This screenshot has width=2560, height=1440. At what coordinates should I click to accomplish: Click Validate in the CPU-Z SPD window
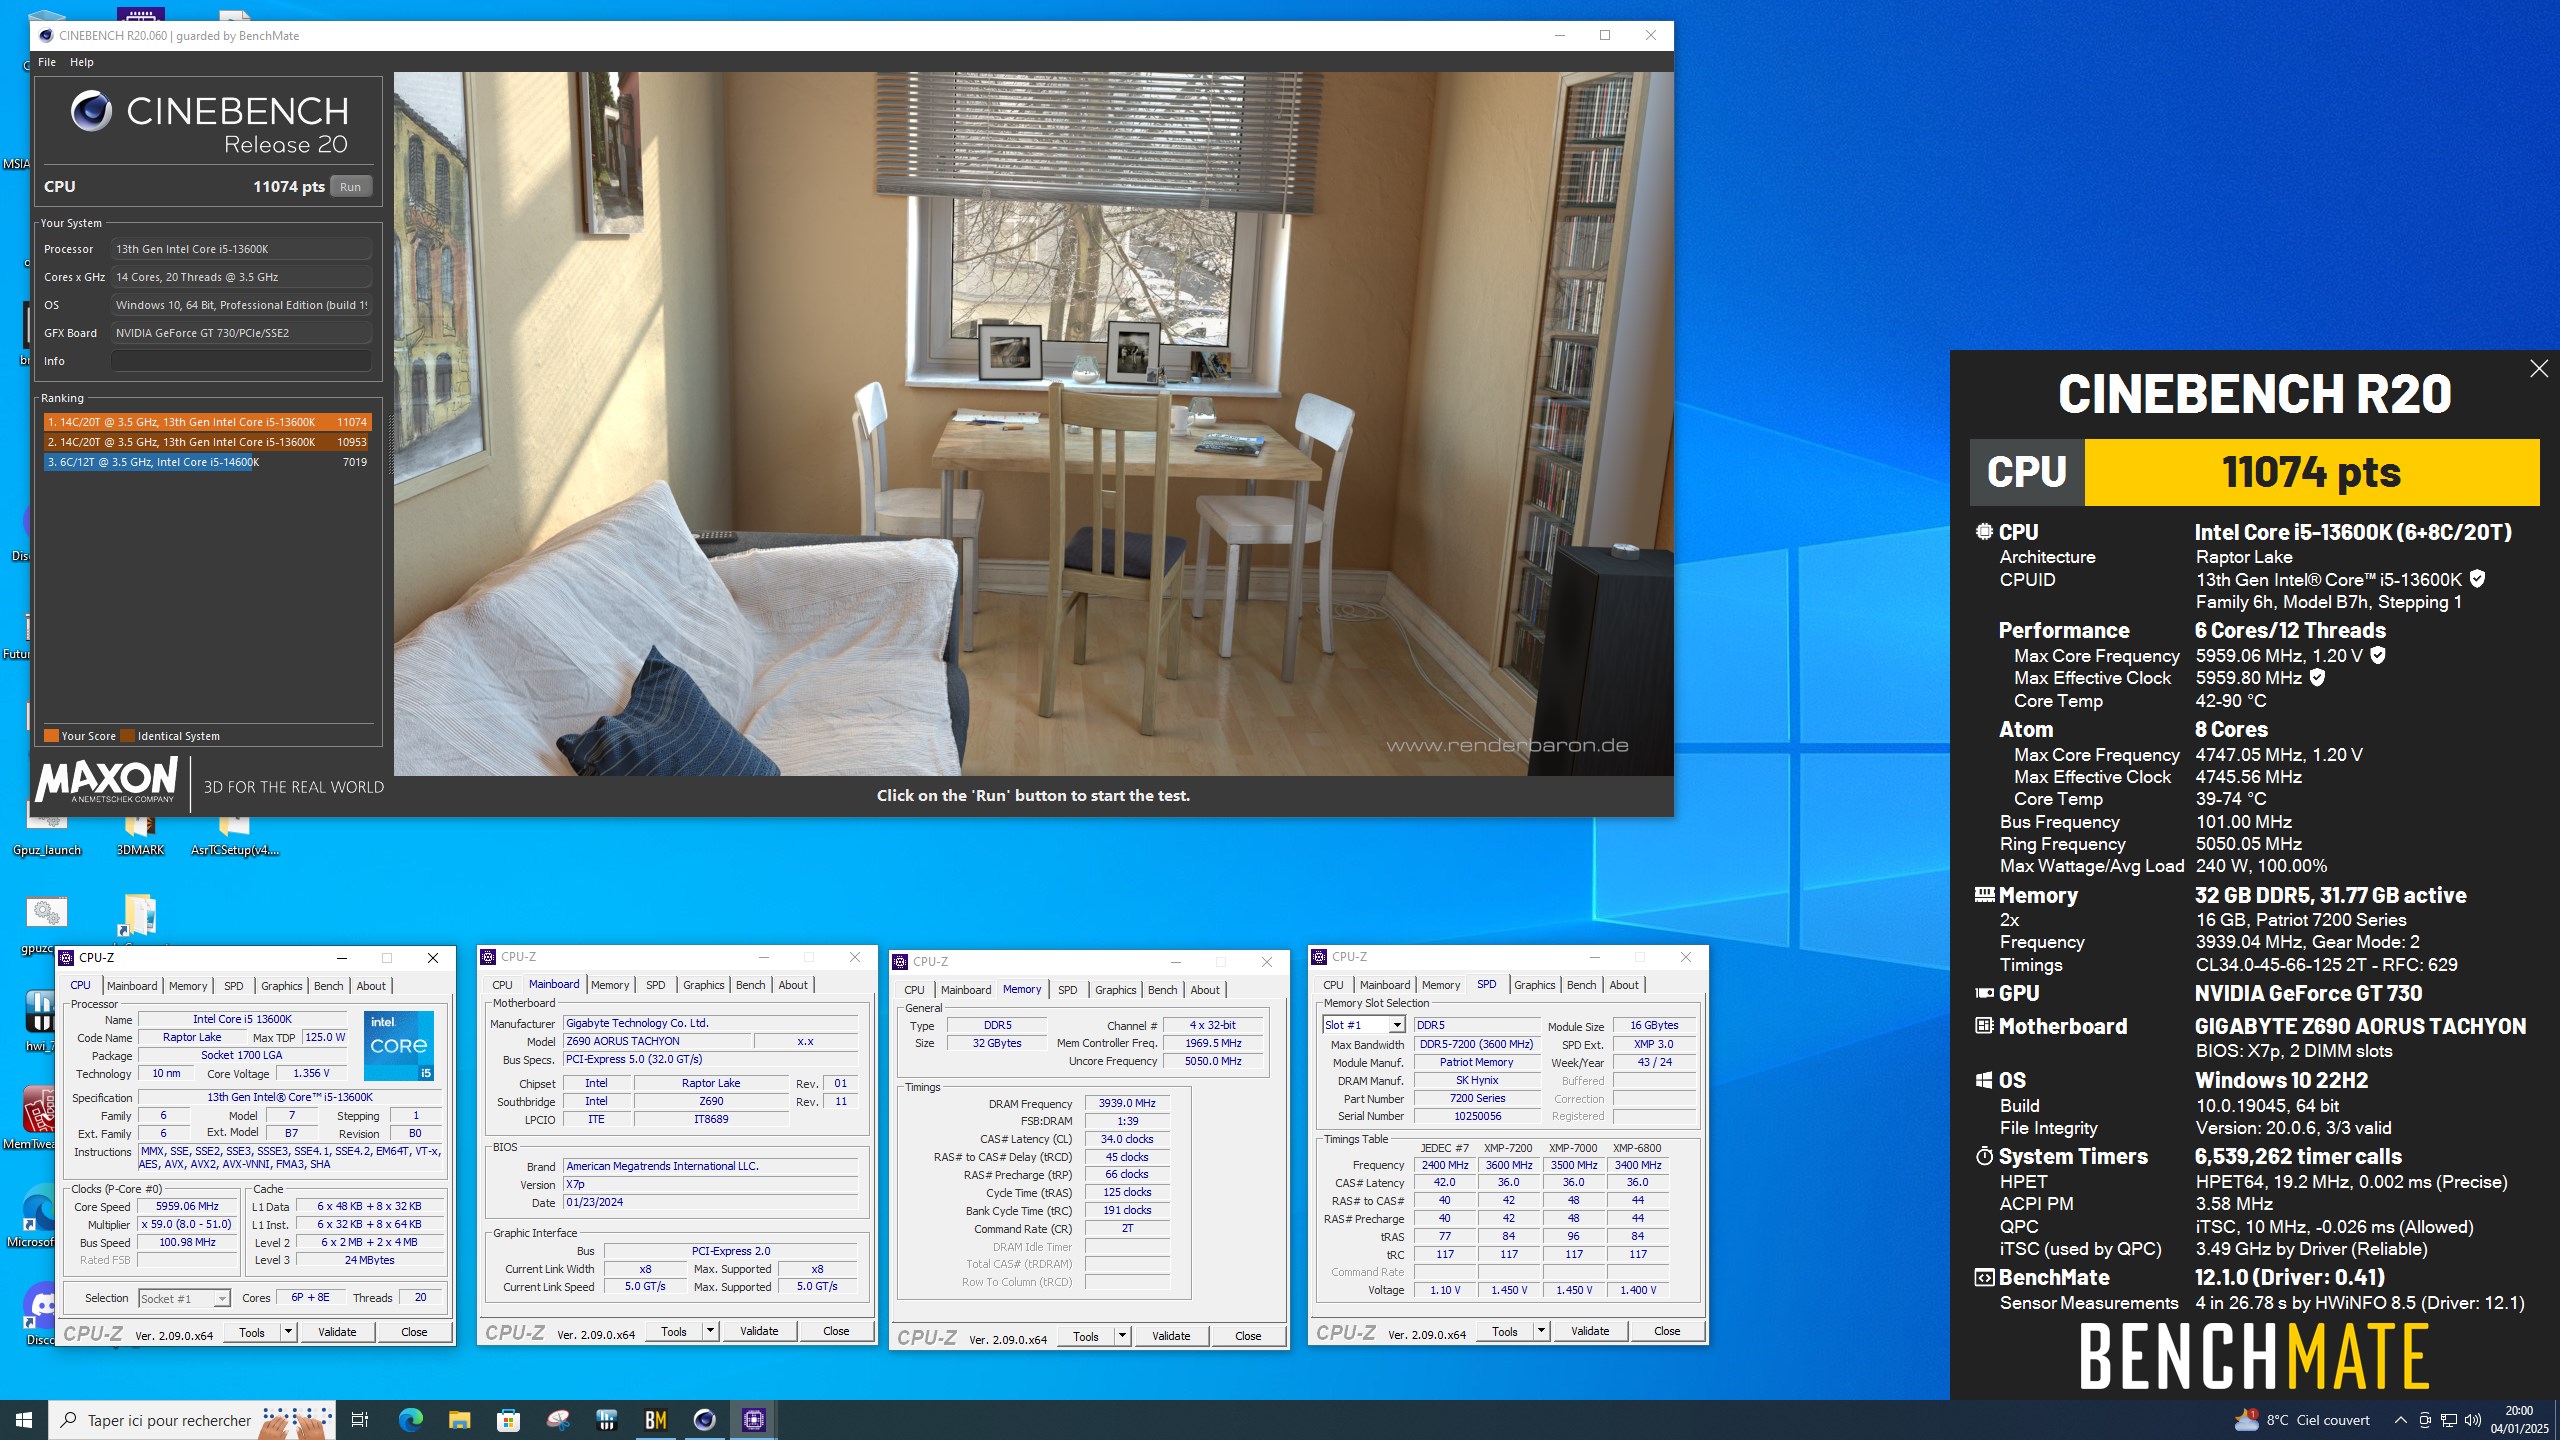pos(1590,1331)
